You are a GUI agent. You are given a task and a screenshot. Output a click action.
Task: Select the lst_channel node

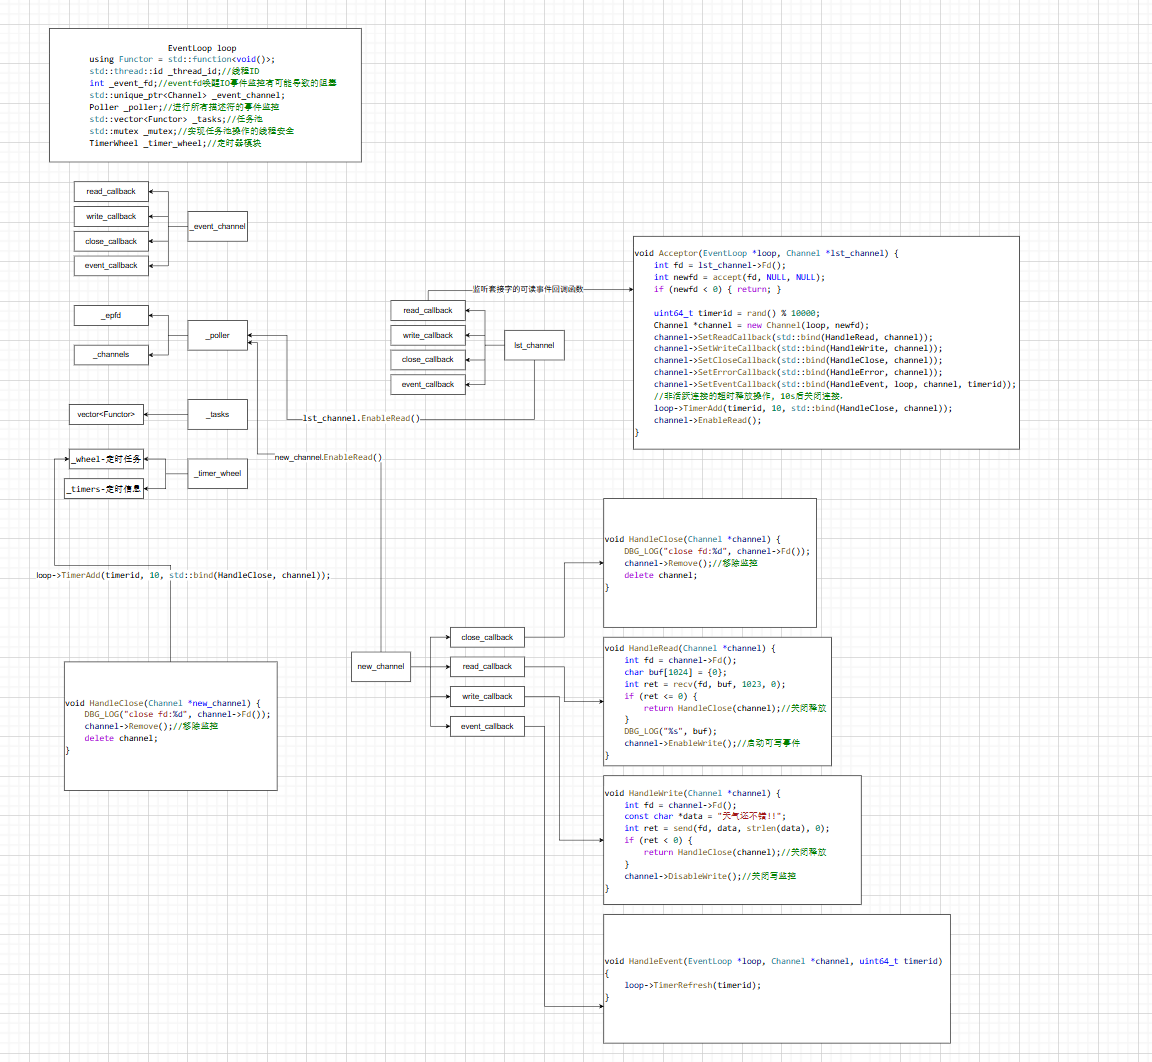click(x=534, y=345)
